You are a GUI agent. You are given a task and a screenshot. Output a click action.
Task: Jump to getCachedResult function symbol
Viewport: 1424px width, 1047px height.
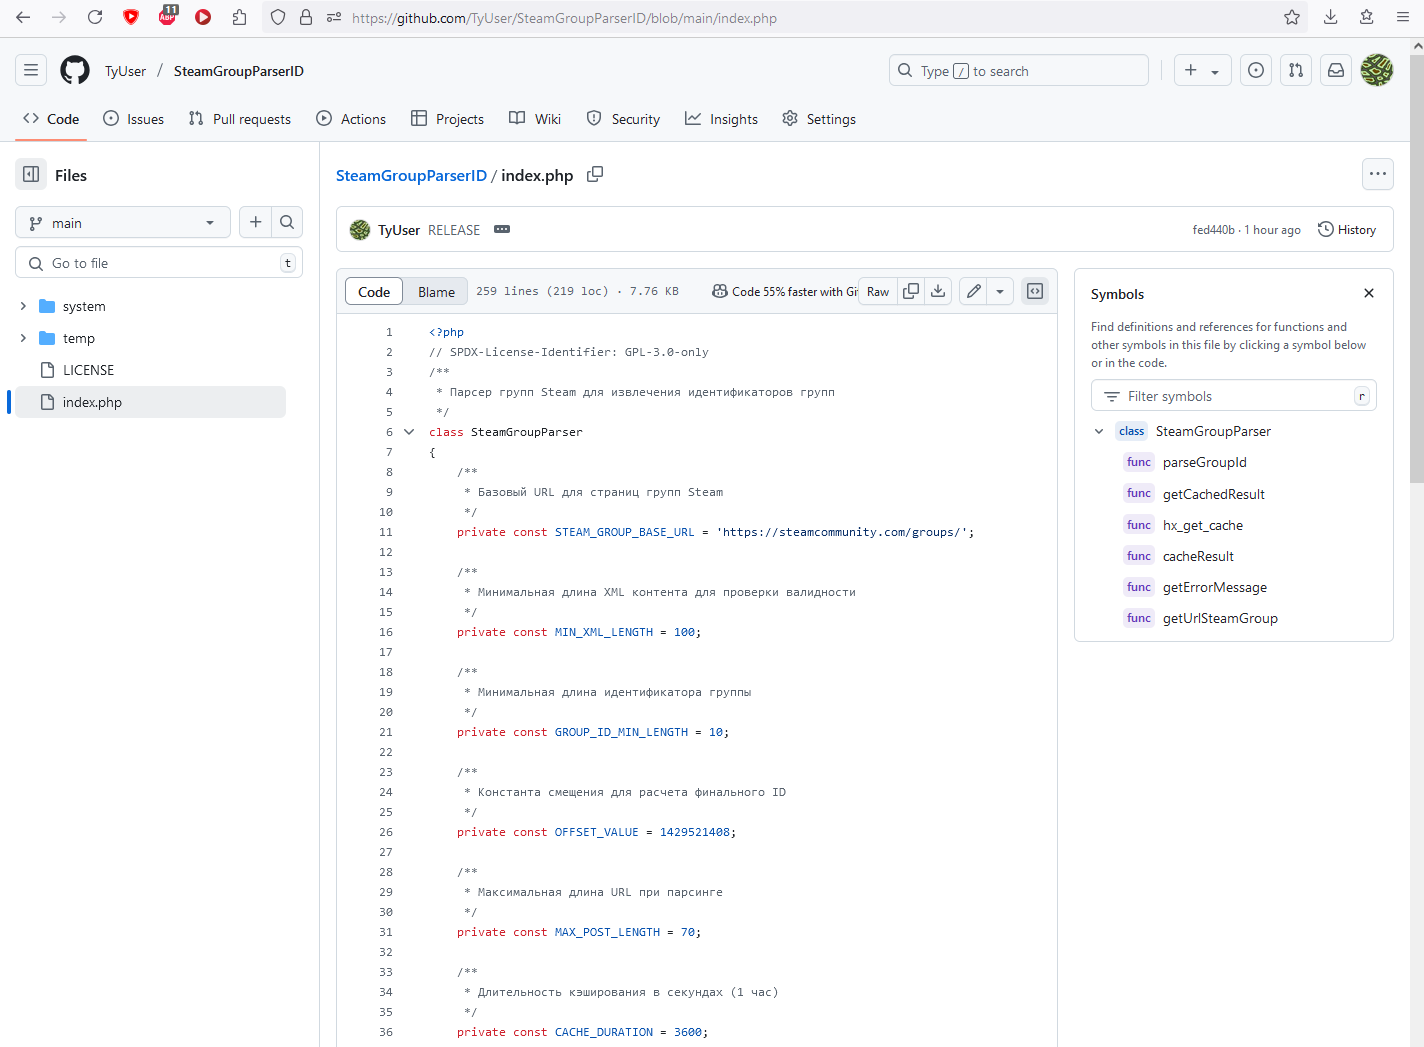[x=1213, y=494]
